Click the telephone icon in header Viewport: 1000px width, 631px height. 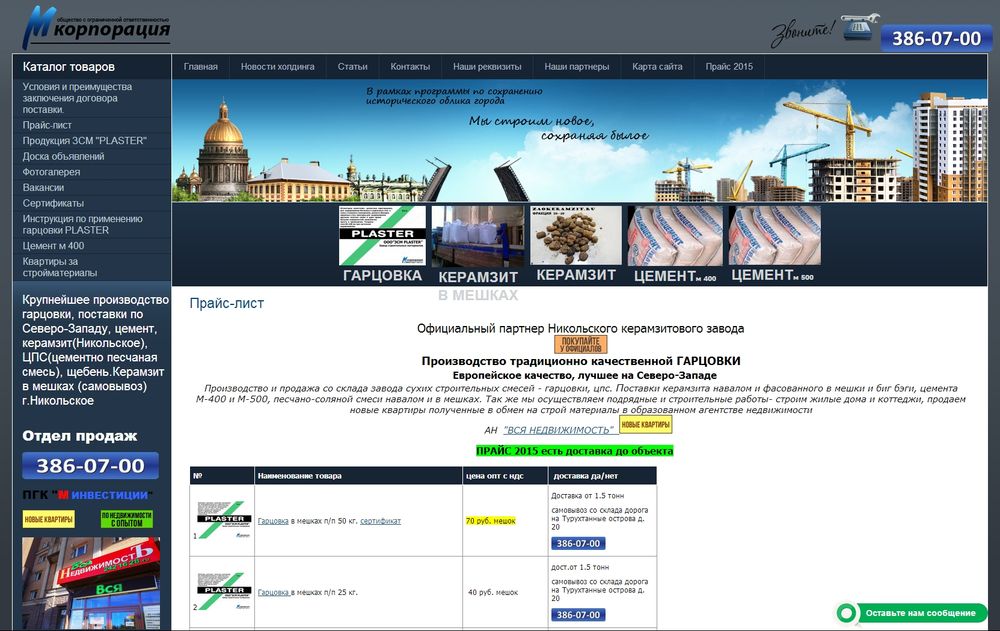(x=858, y=27)
